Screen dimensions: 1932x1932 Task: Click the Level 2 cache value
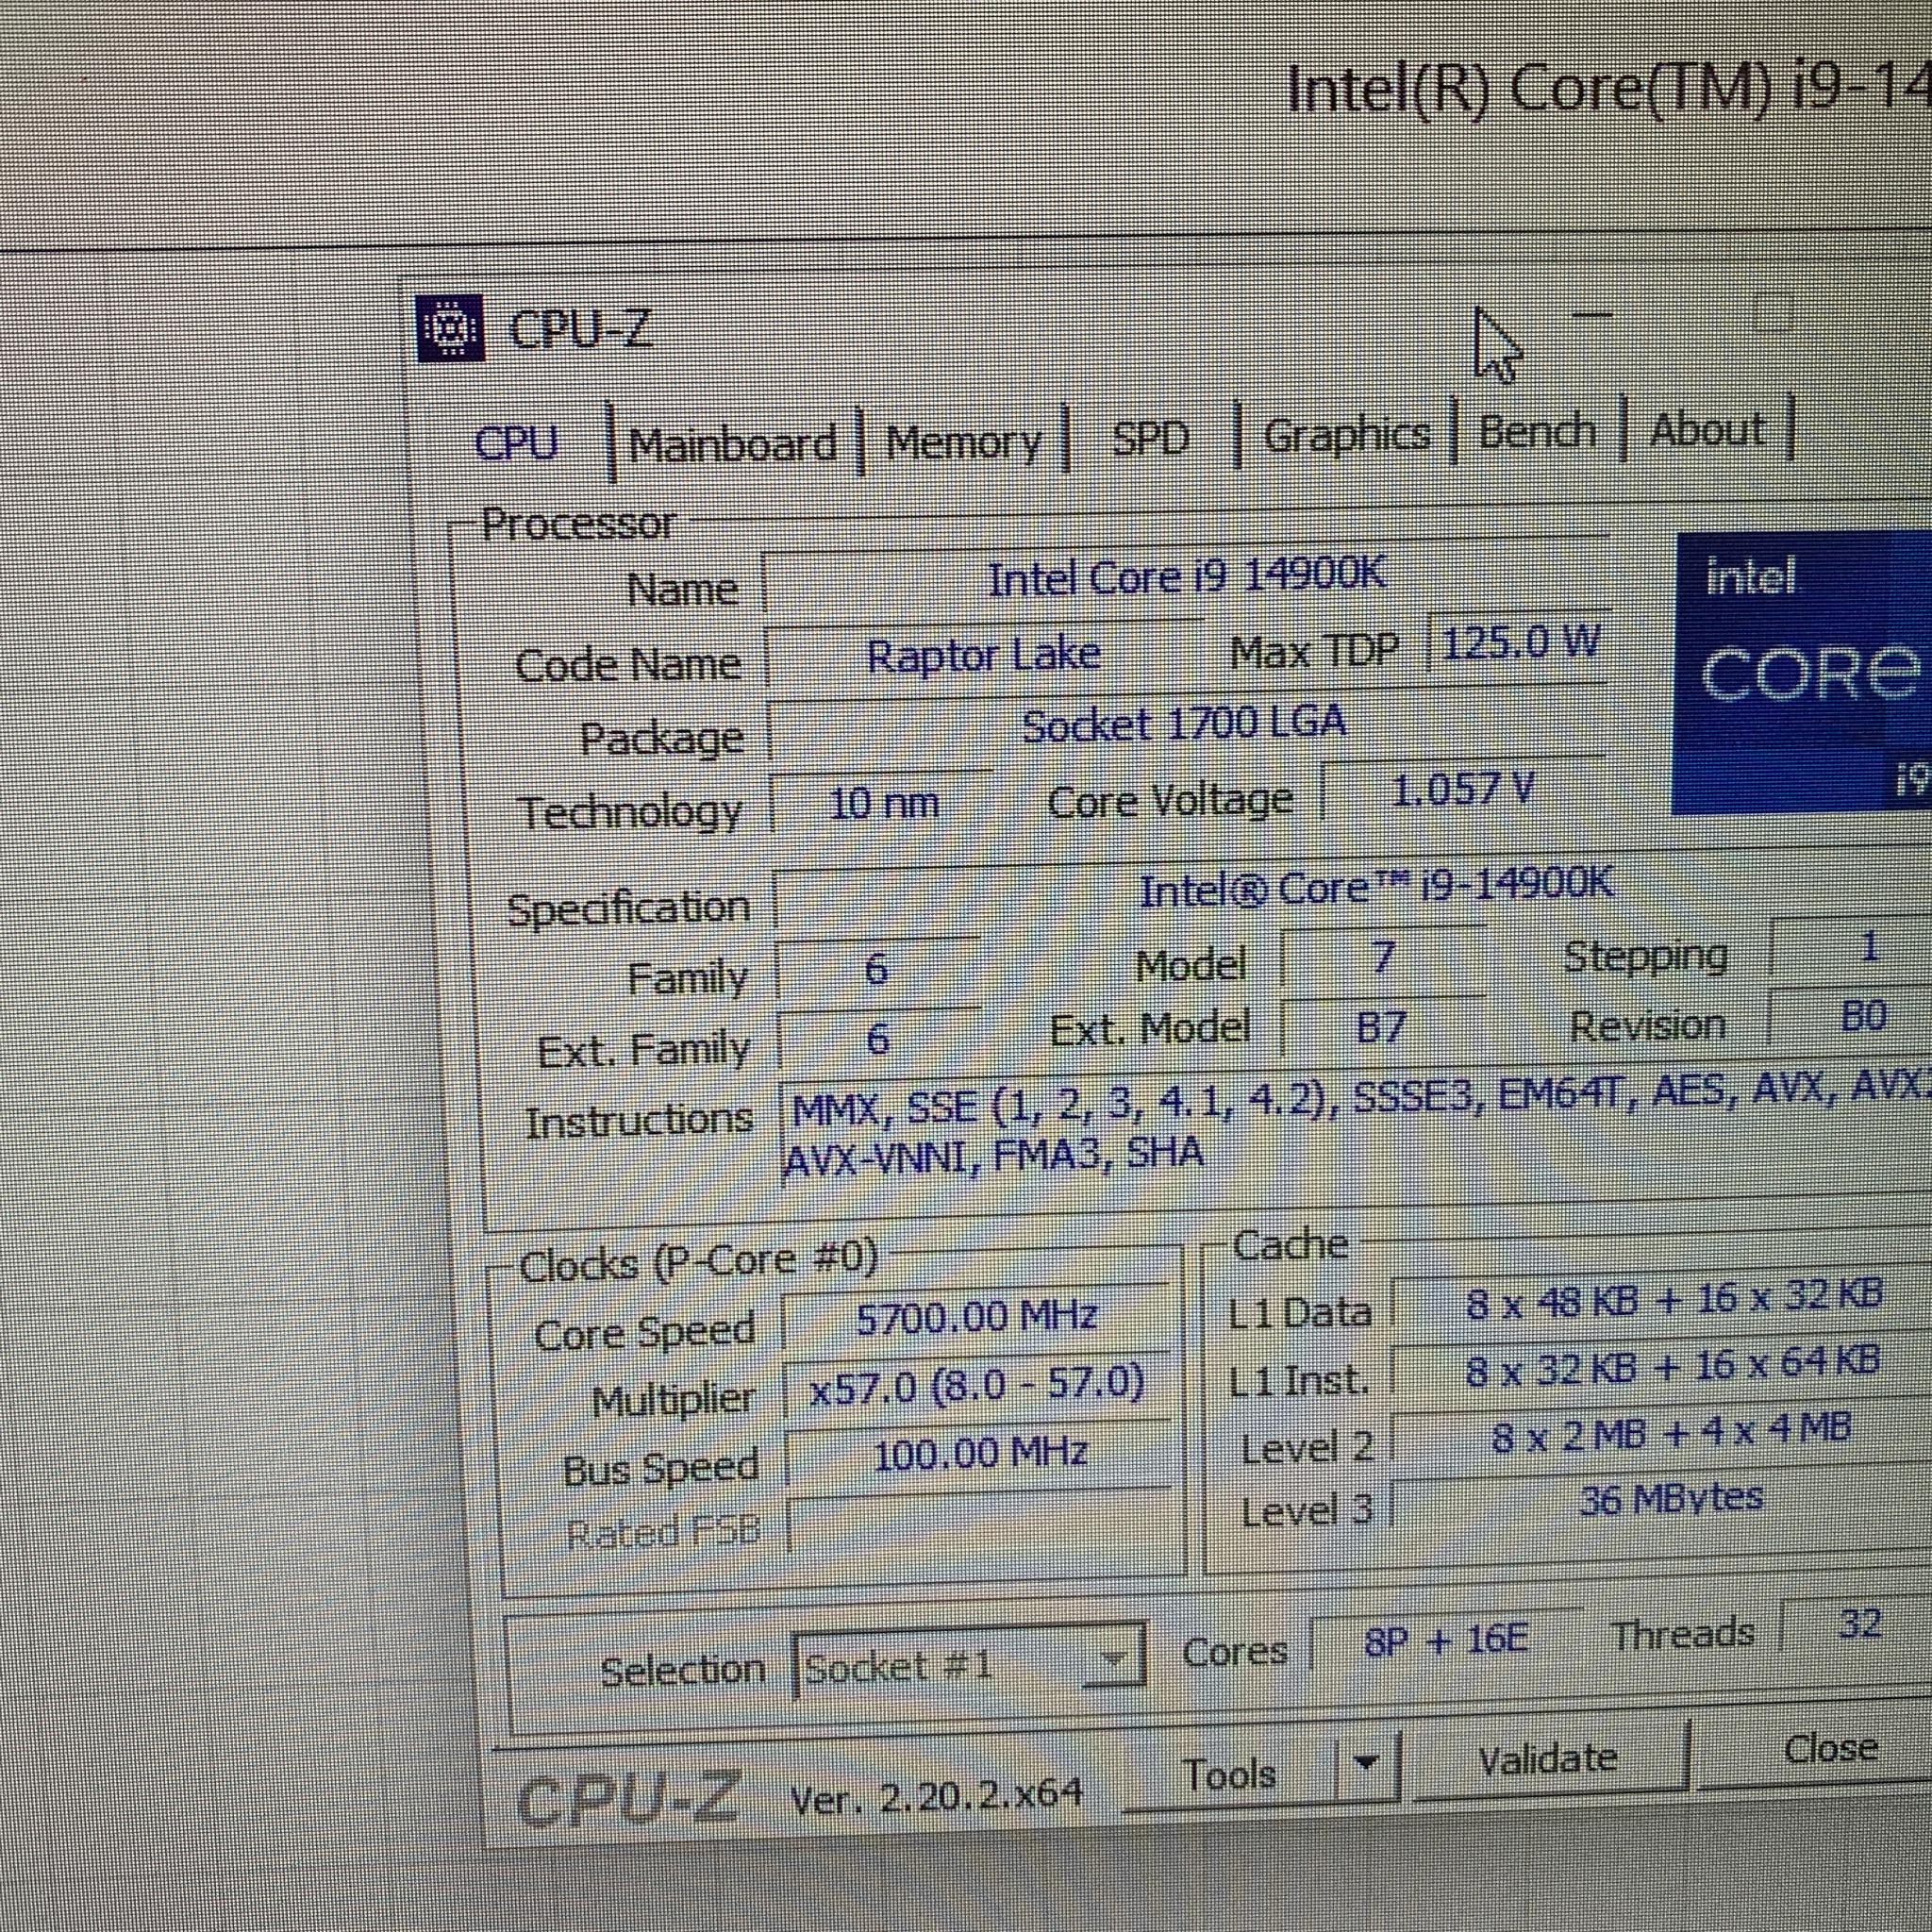pos(1670,1433)
